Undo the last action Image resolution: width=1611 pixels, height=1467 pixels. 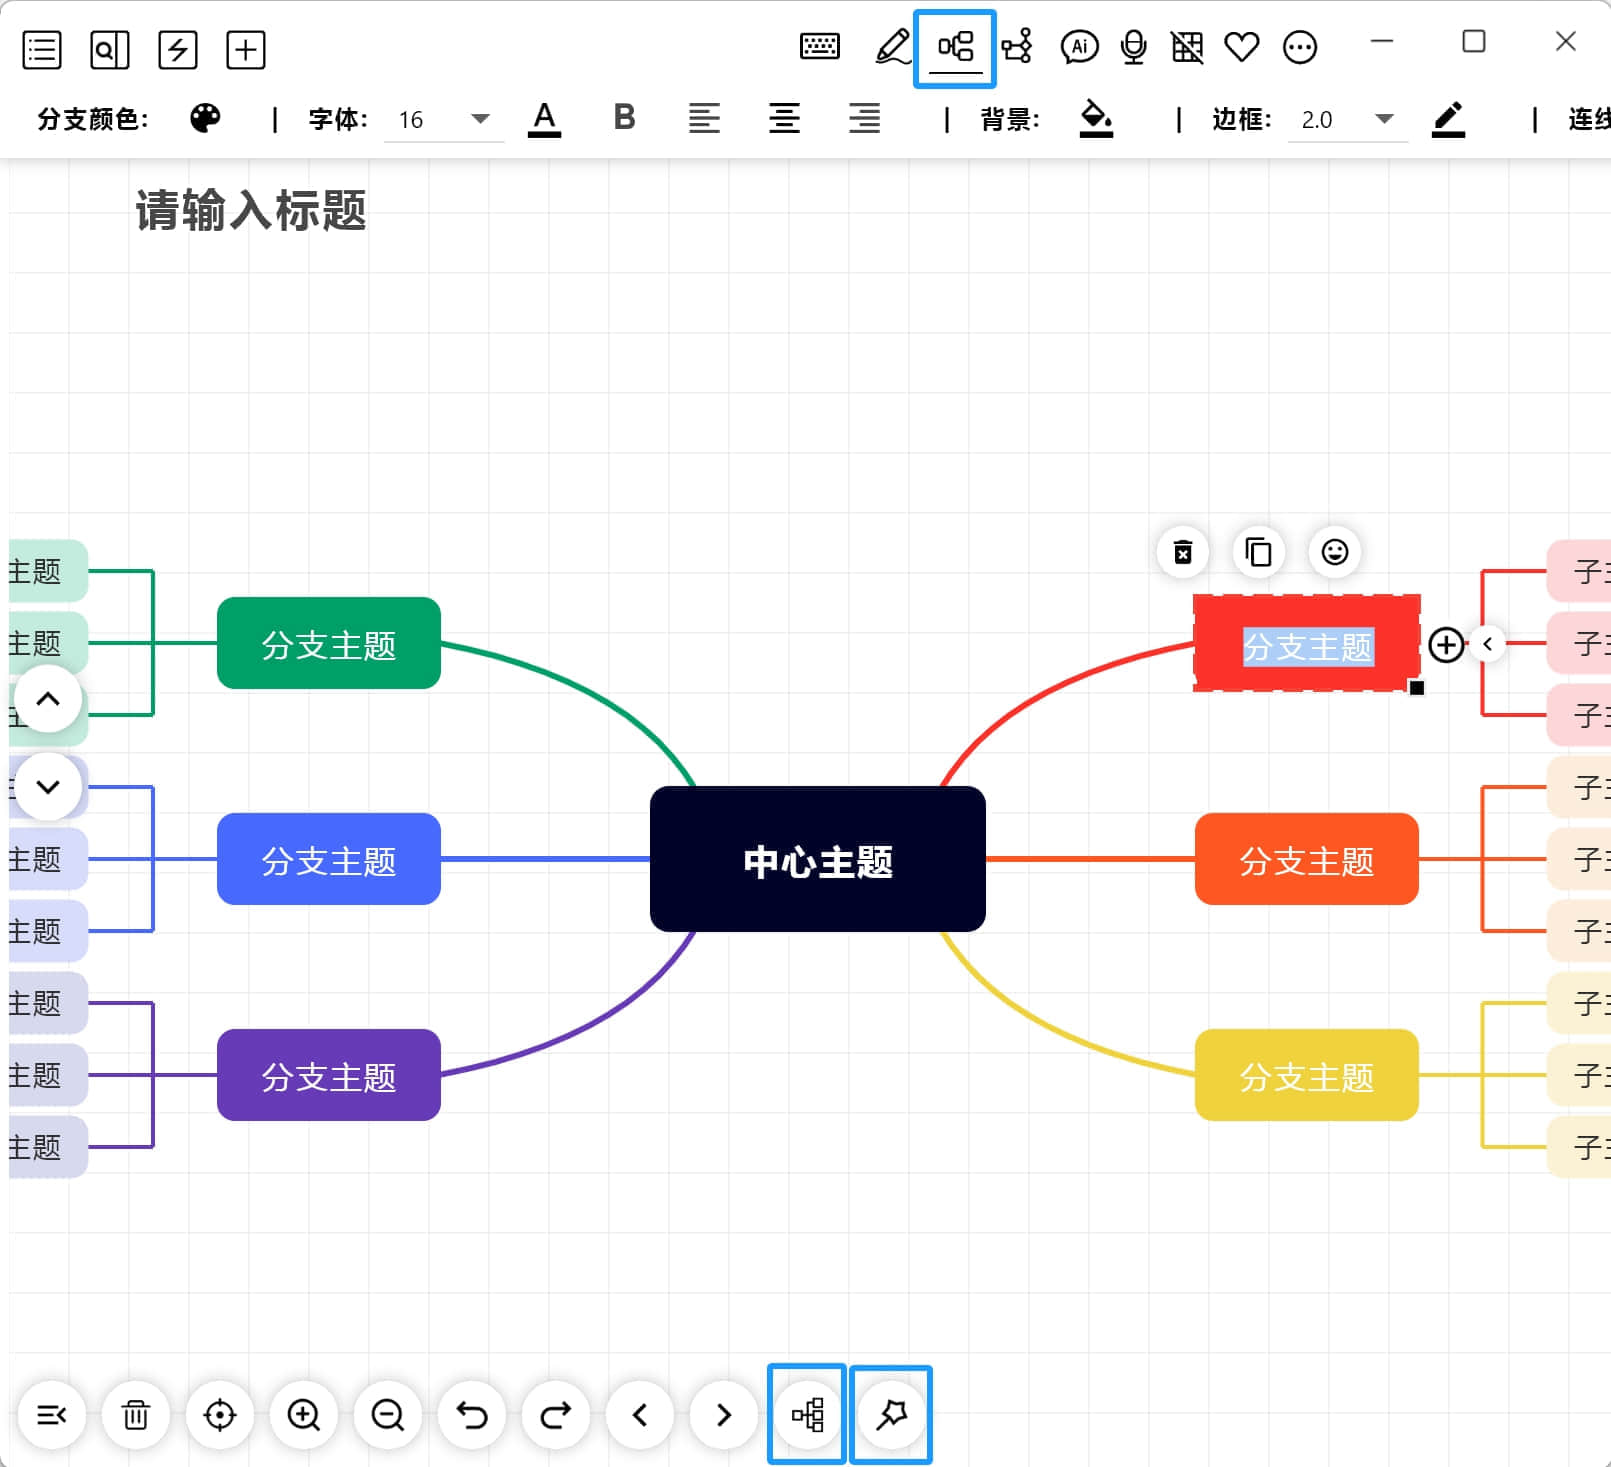coord(472,1414)
